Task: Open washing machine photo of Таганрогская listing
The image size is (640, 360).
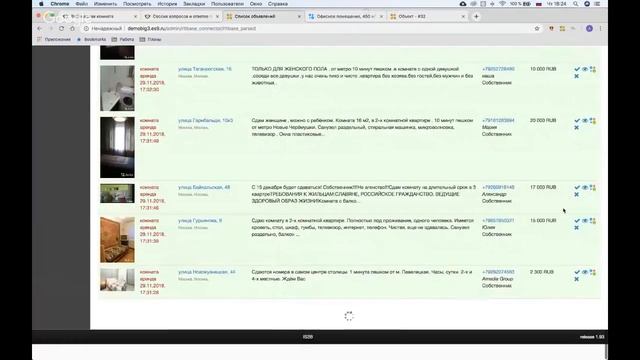Action: tap(117, 88)
